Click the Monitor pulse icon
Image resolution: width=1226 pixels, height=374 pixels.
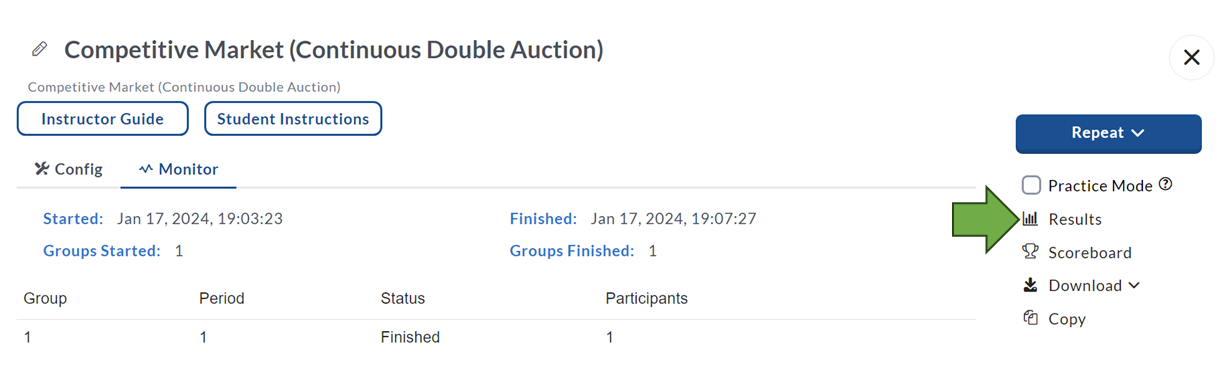[x=146, y=169]
